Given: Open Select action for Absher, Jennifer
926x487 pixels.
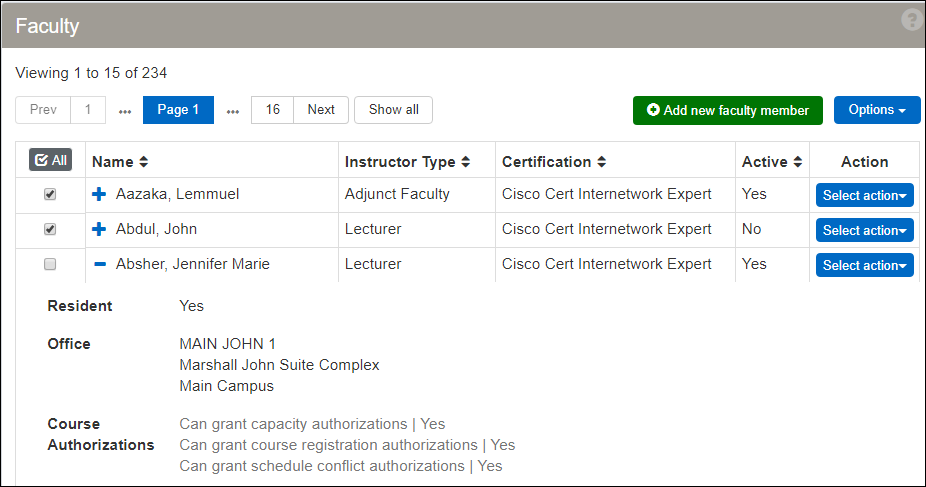Looking at the screenshot, I should pyautogui.click(x=864, y=265).
